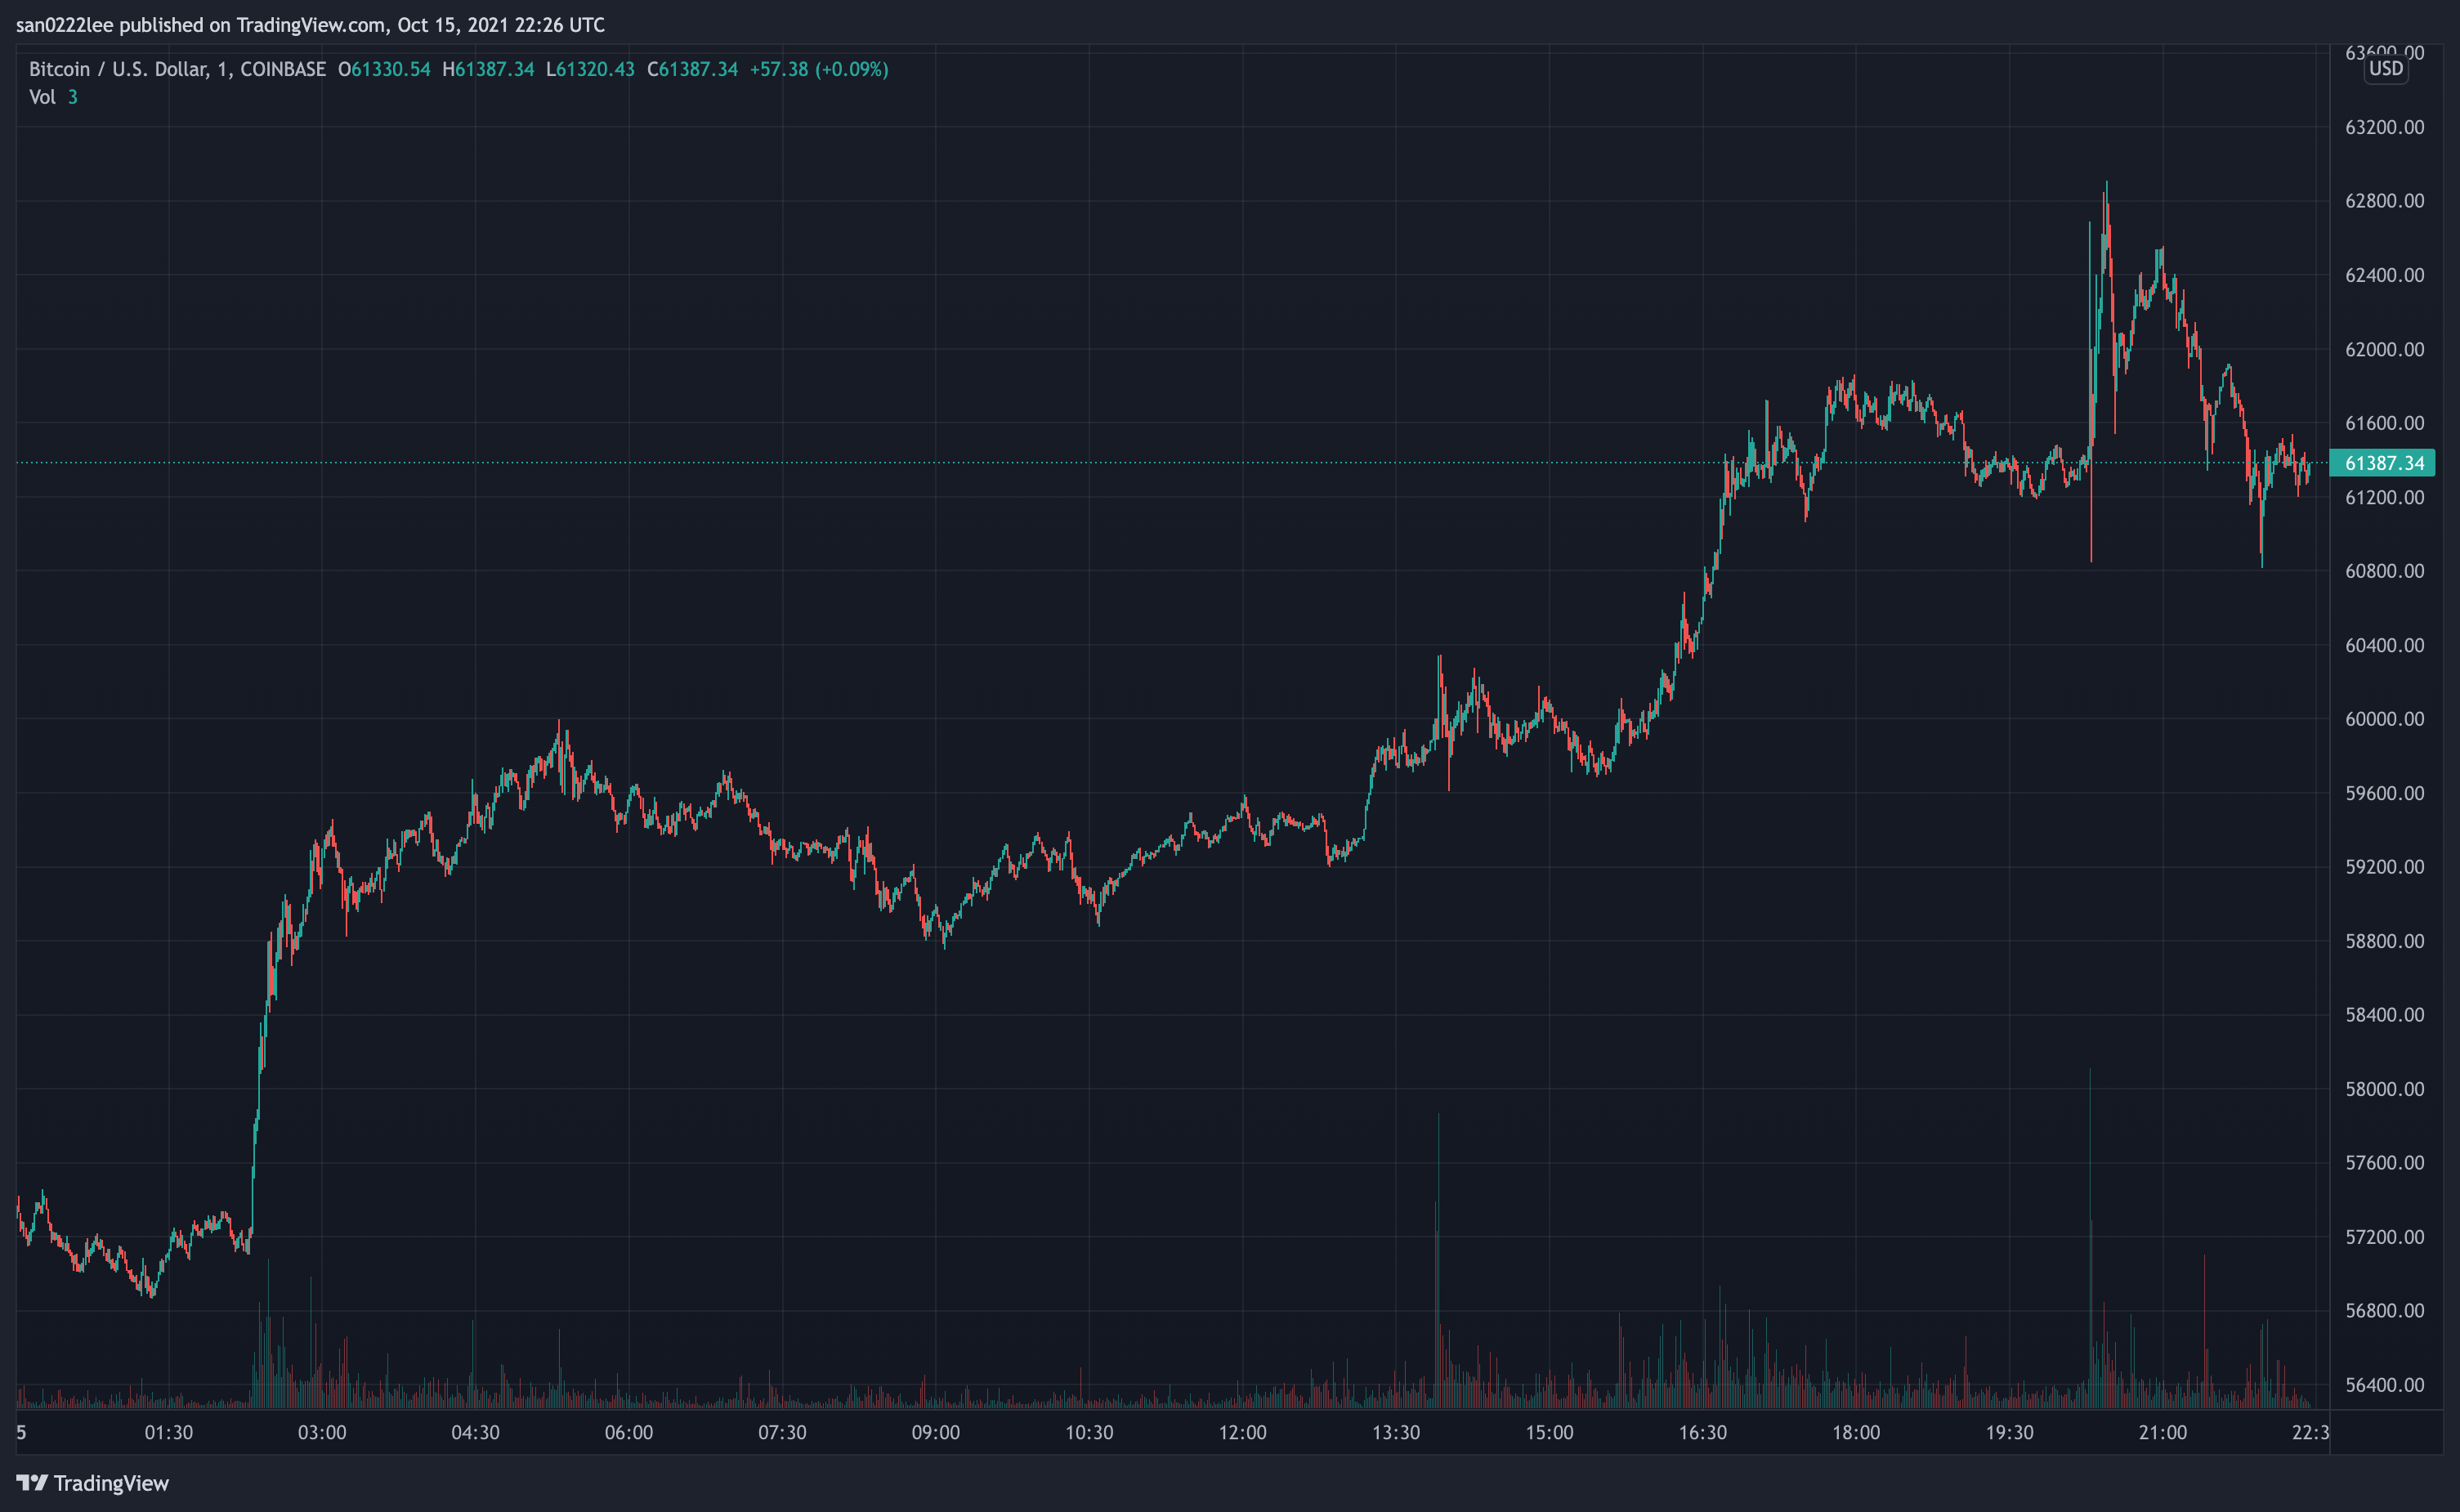Click the close value C61387.34

click(x=693, y=69)
